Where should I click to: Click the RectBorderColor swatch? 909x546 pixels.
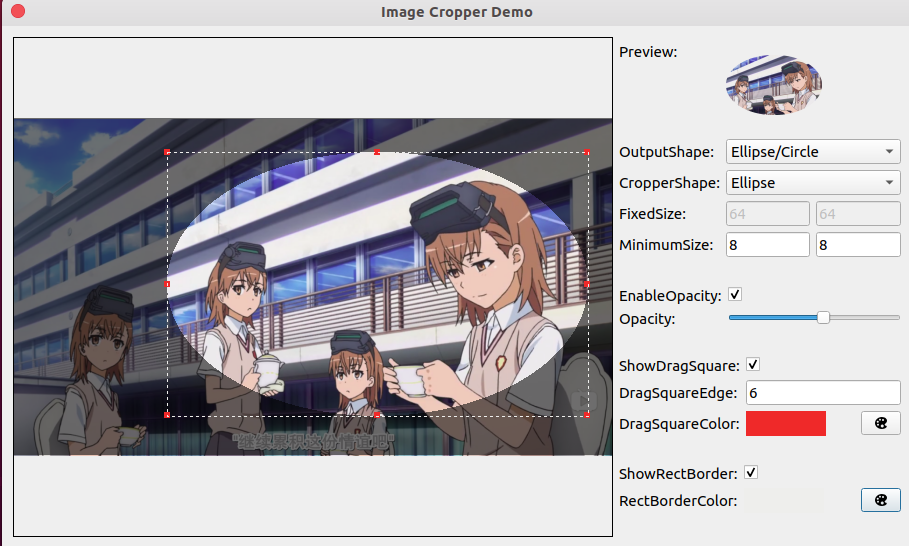[786, 500]
